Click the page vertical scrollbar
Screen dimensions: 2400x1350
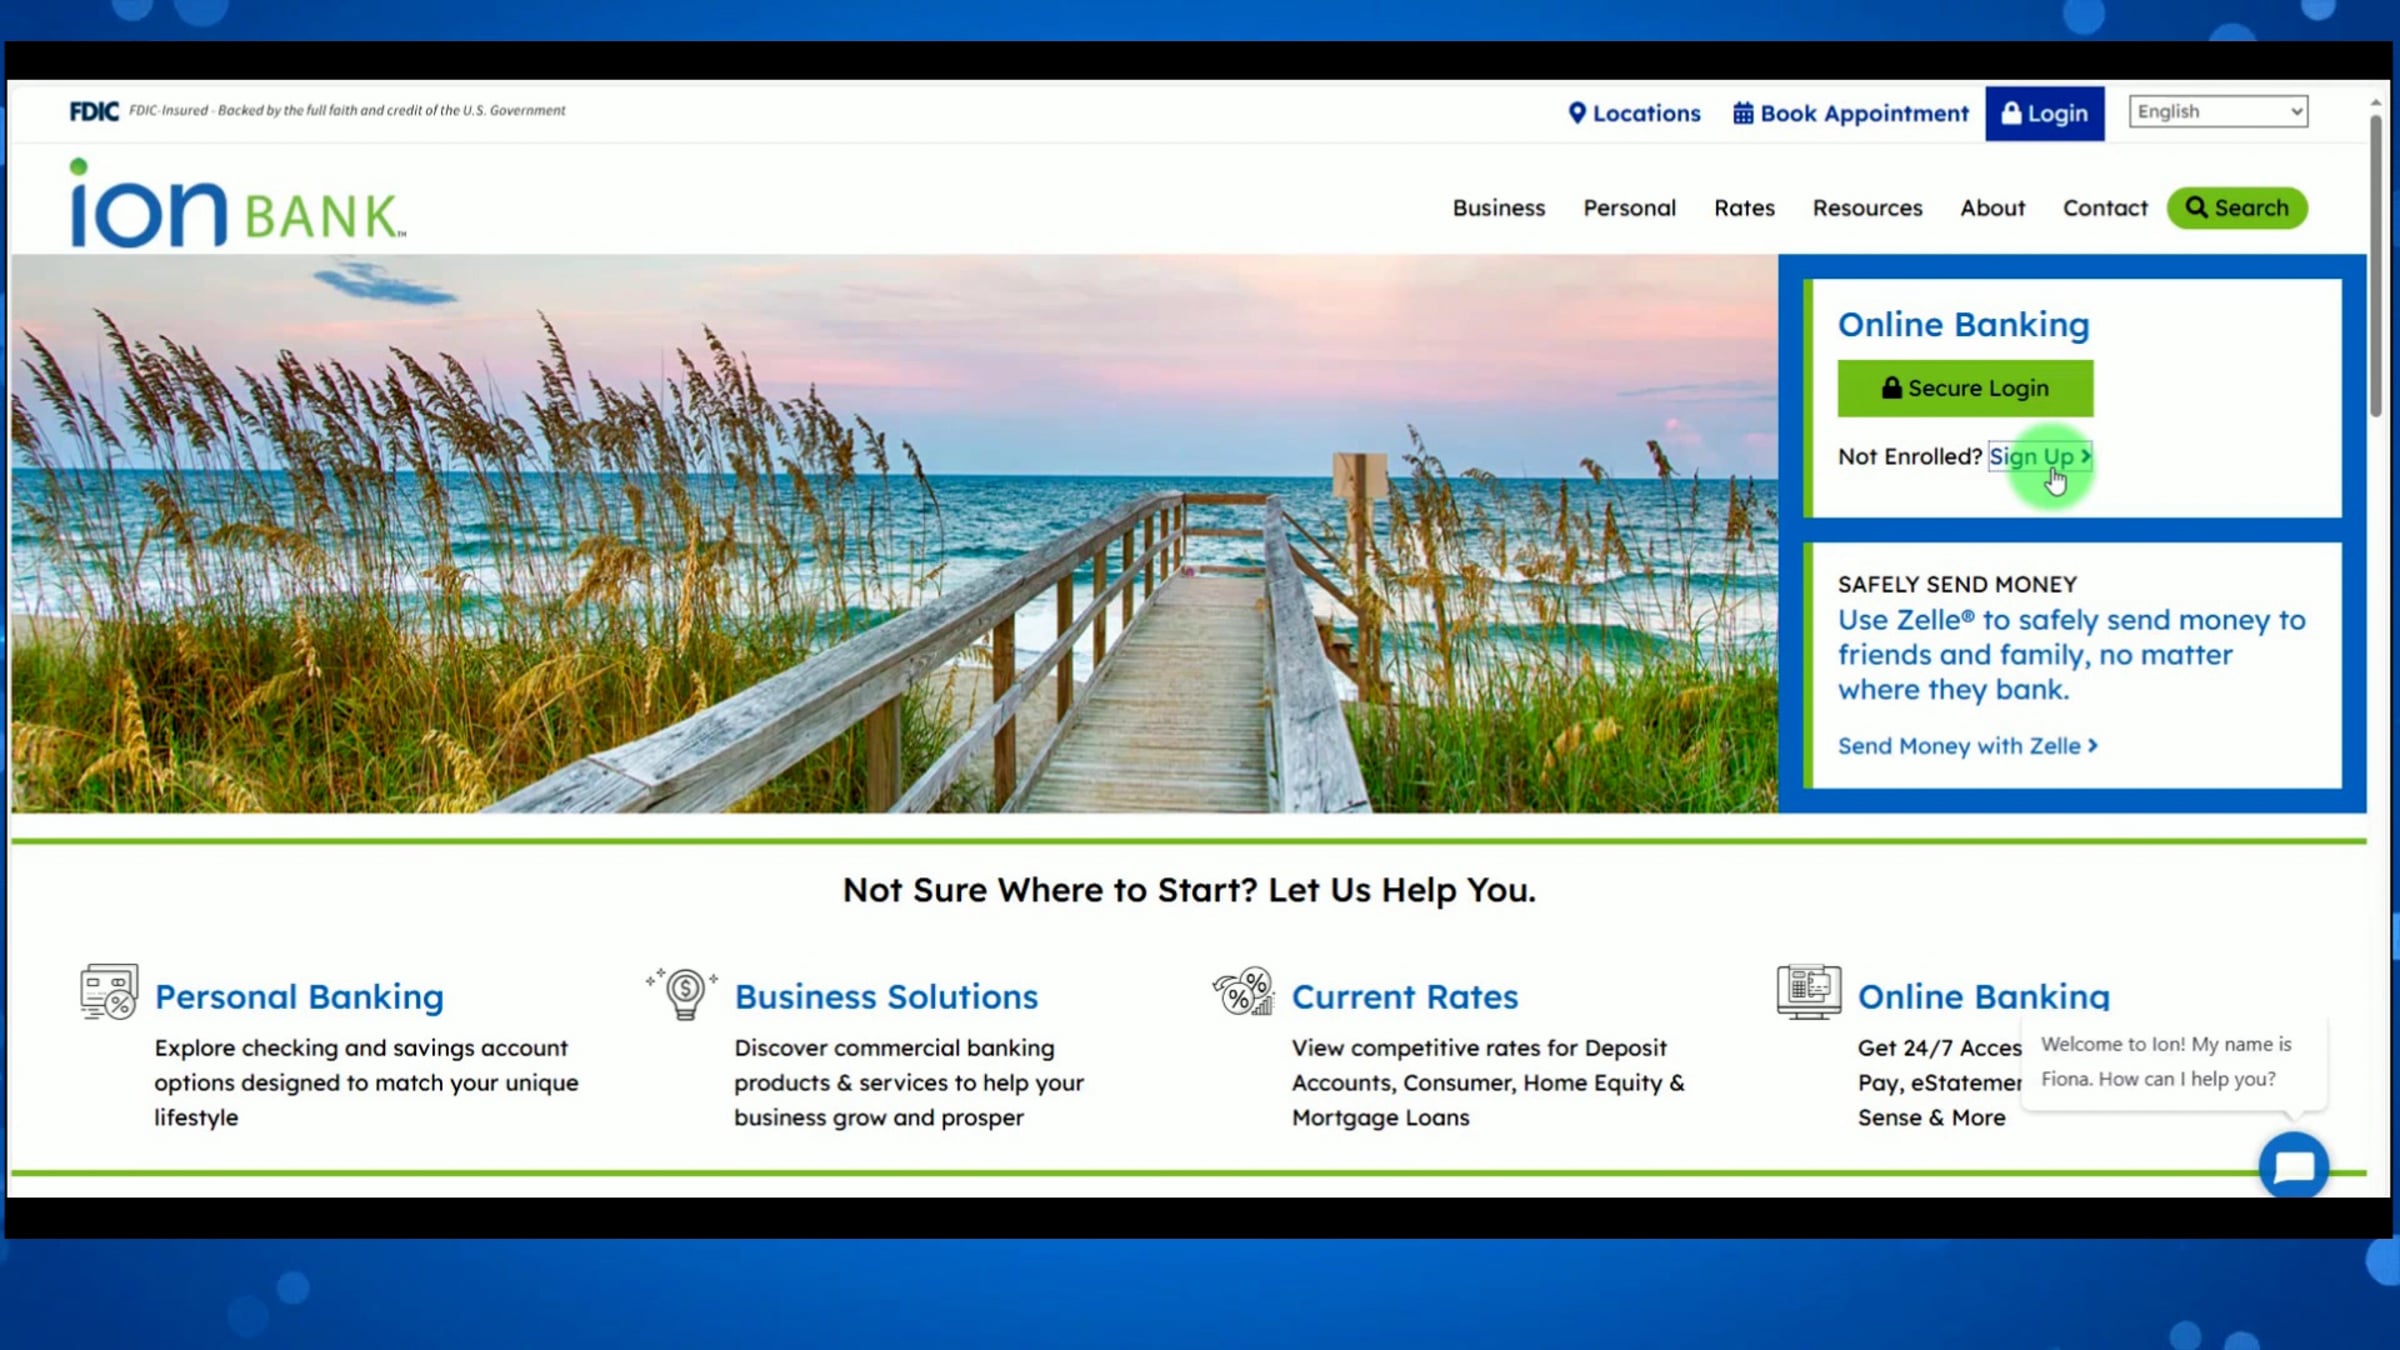[x=2376, y=265]
